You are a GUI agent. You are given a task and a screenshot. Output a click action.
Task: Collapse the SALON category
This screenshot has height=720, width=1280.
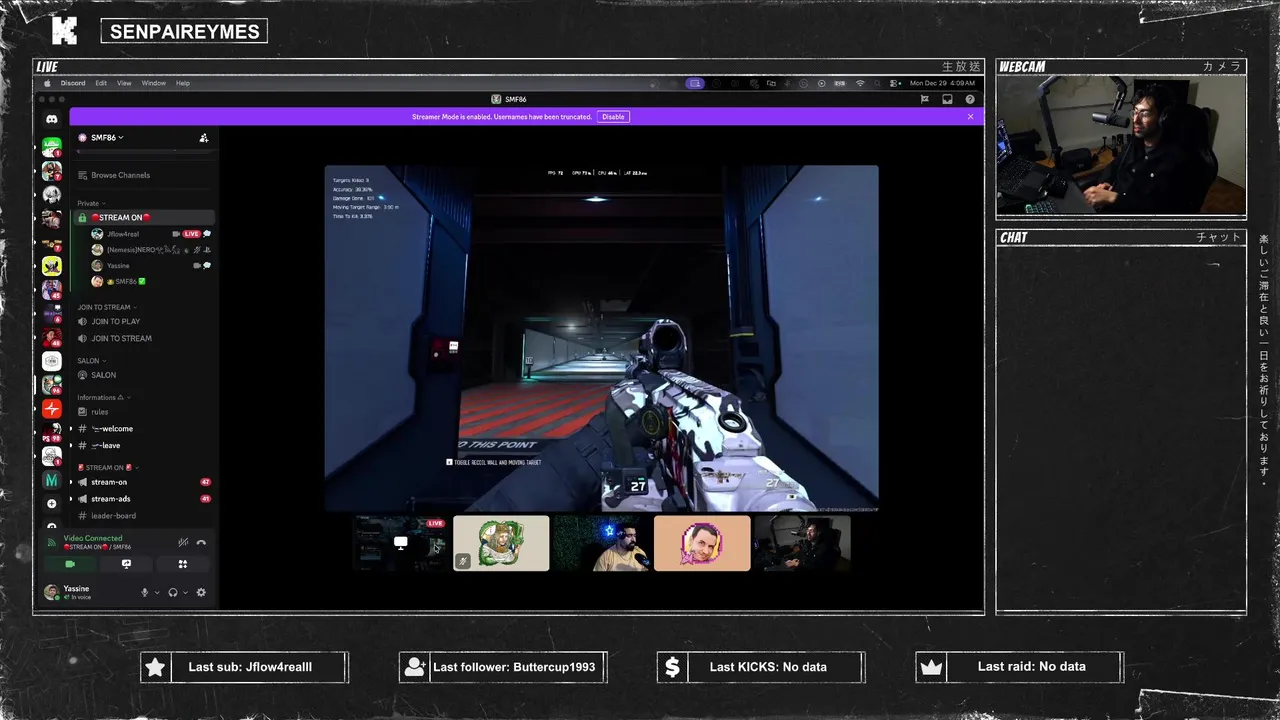91,361
